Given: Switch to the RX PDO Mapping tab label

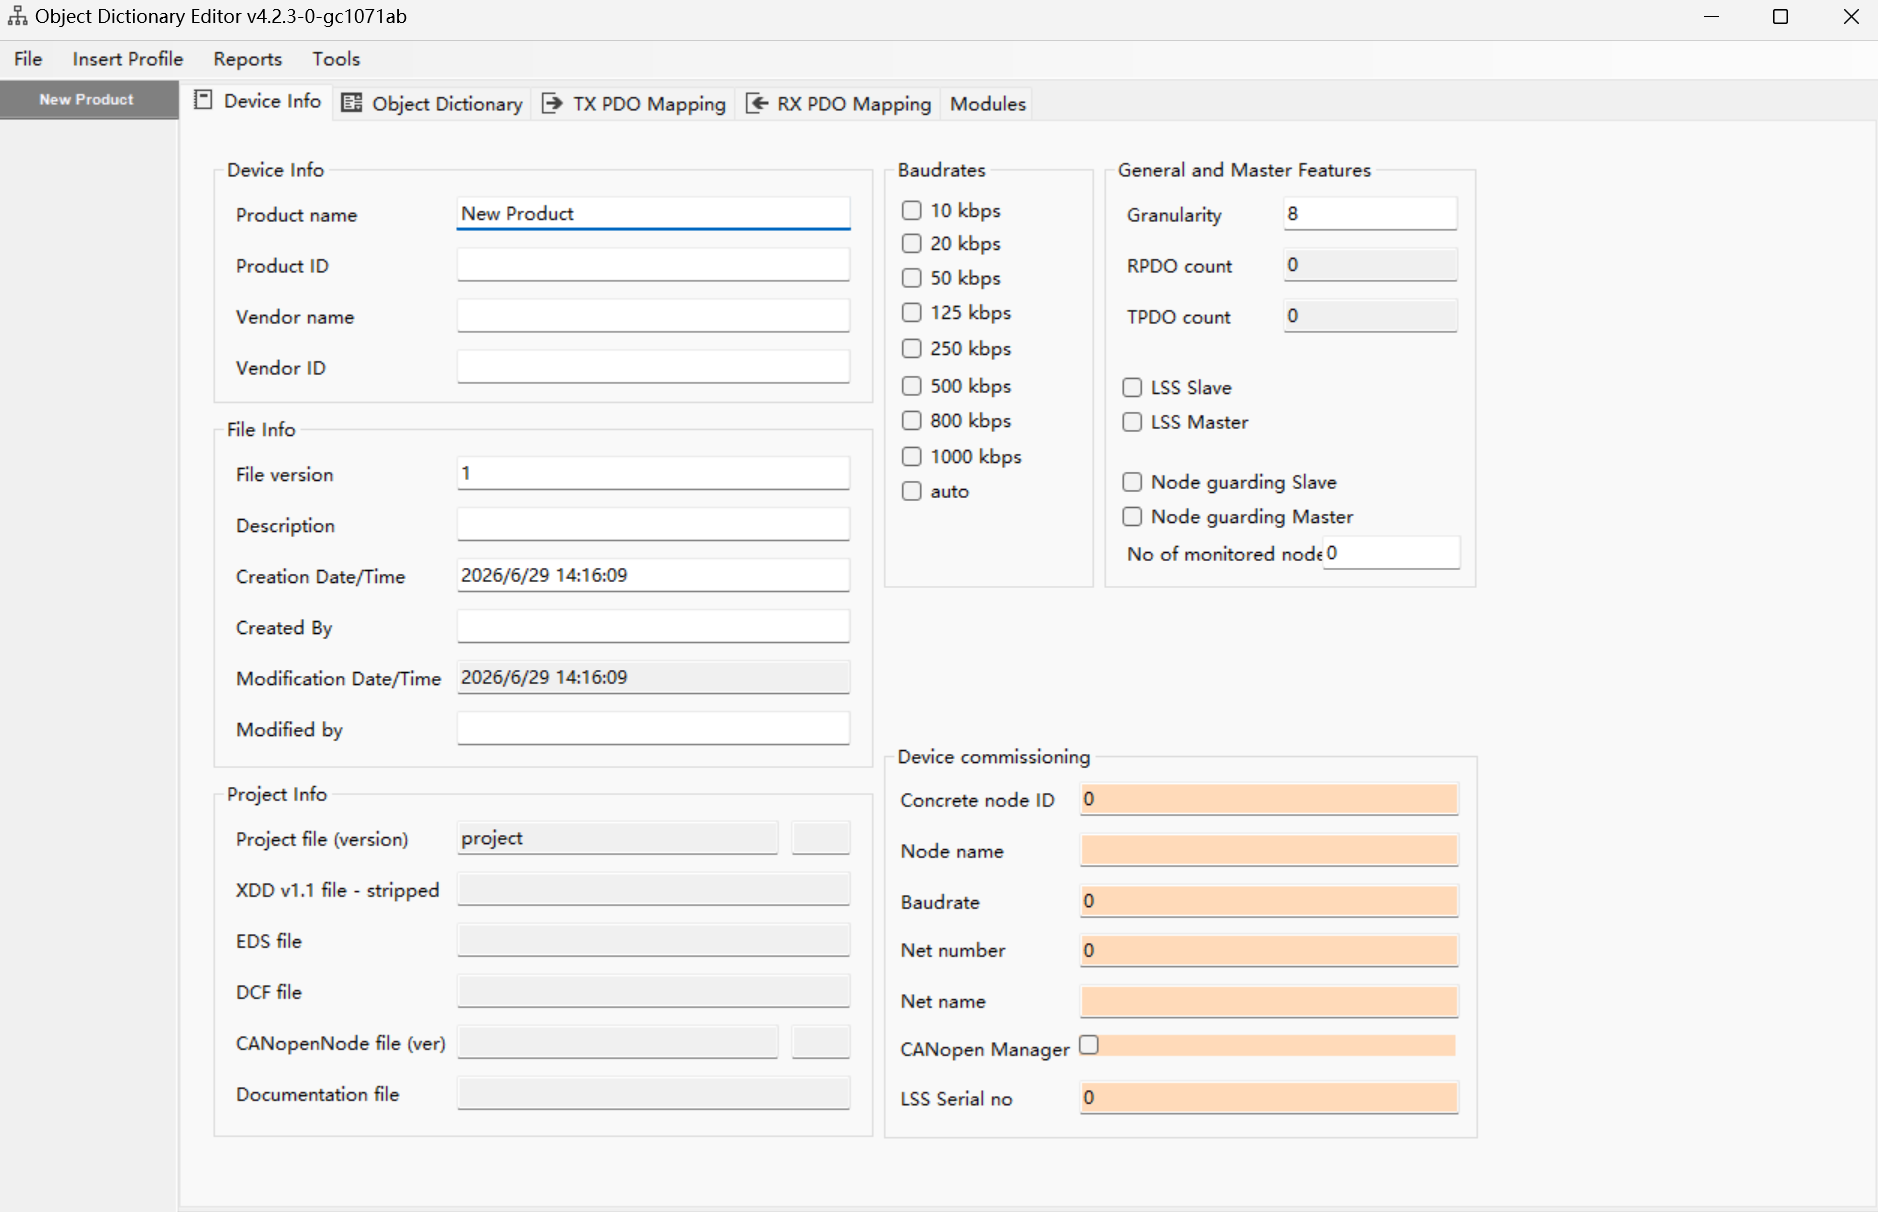Looking at the screenshot, I should [x=854, y=104].
